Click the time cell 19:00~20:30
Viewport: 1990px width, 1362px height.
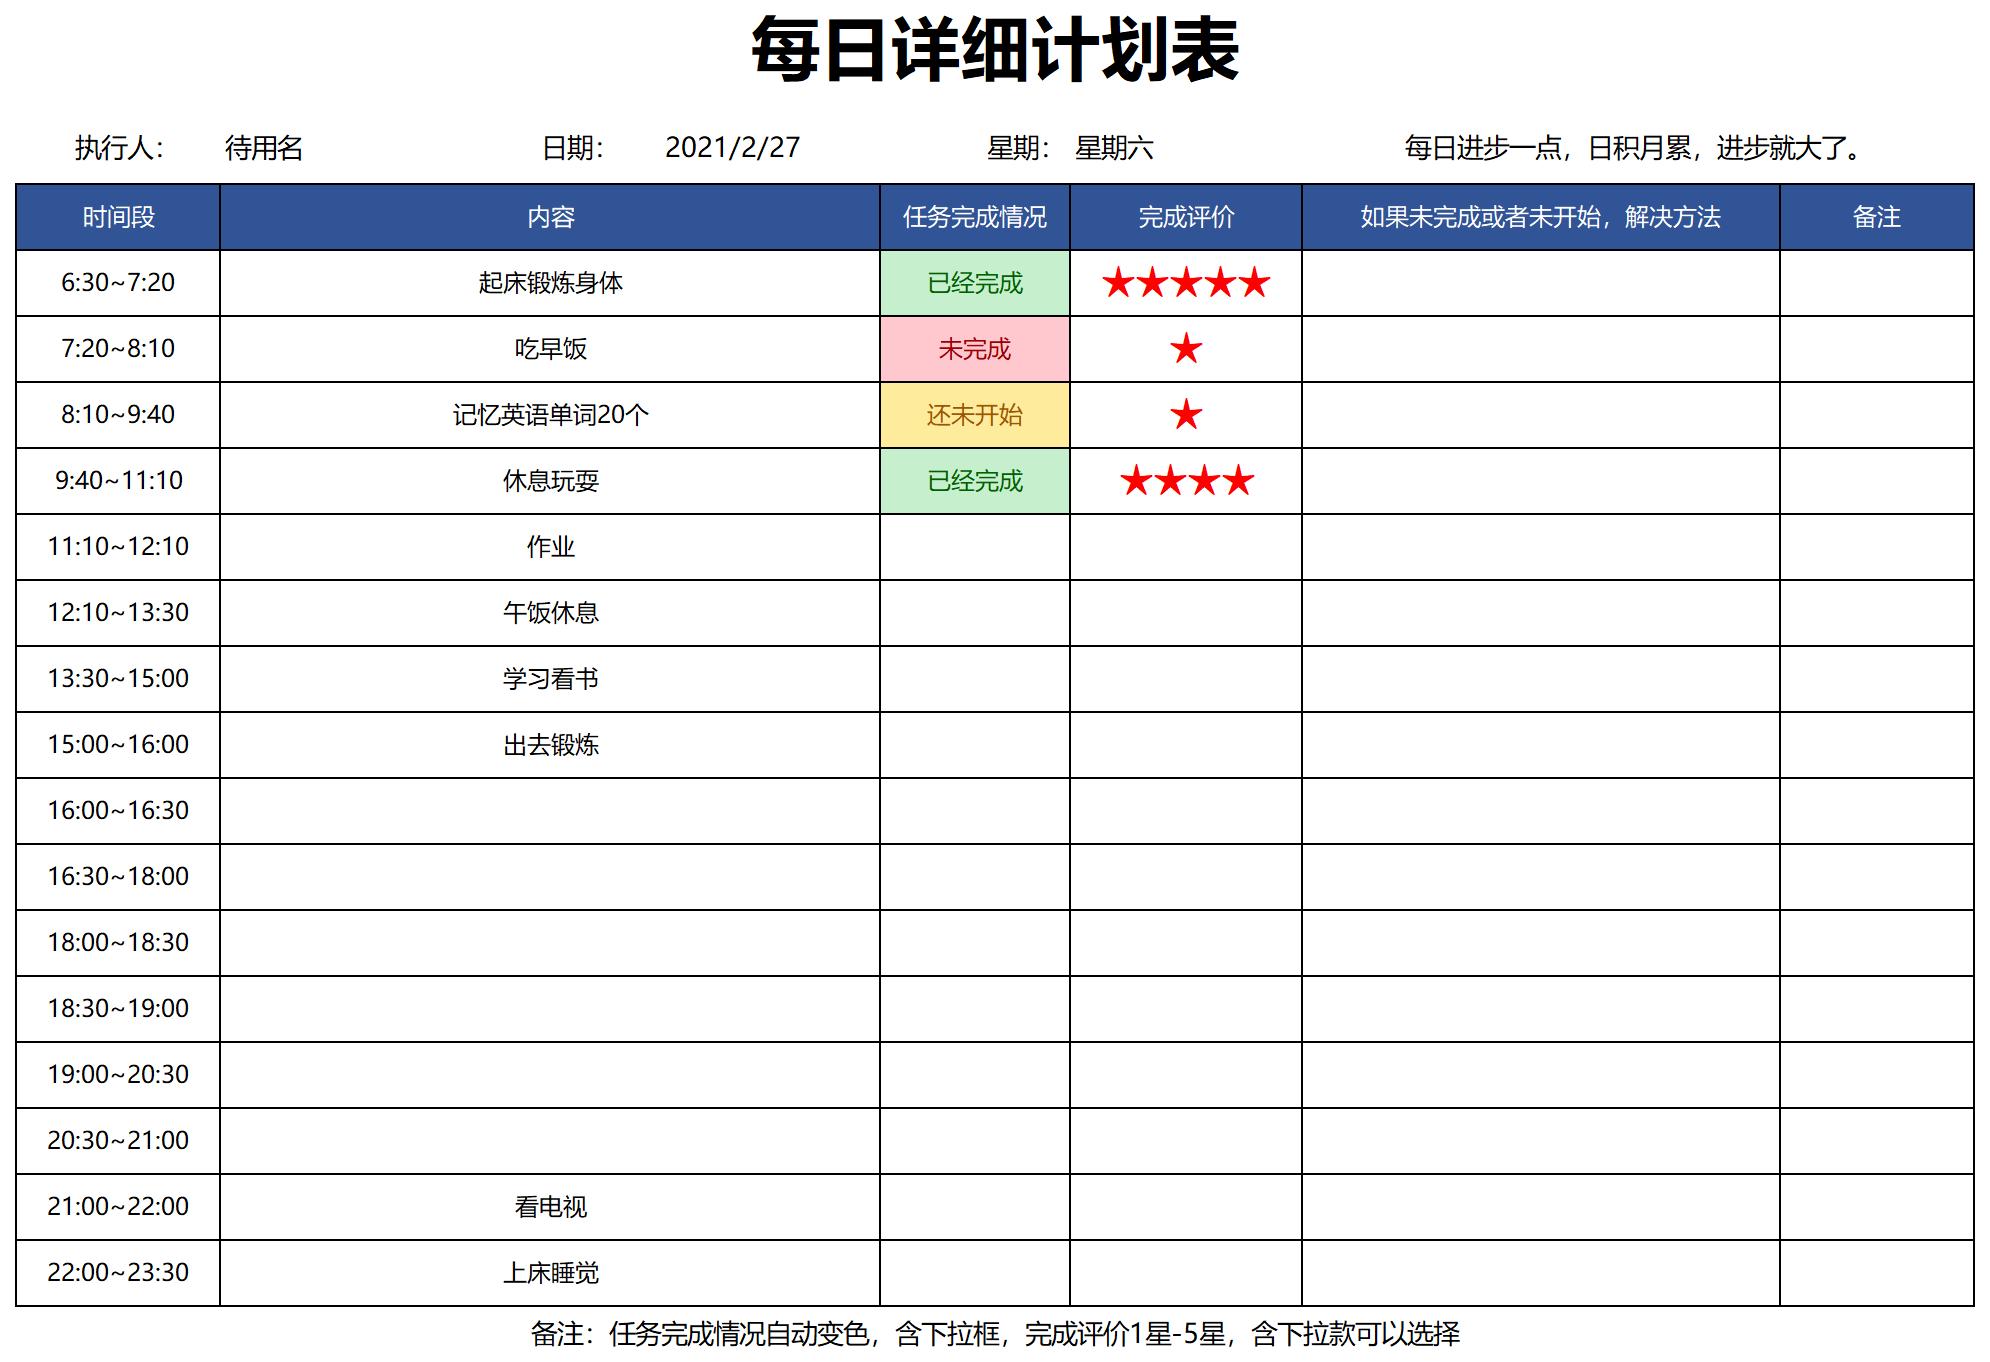point(118,1075)
